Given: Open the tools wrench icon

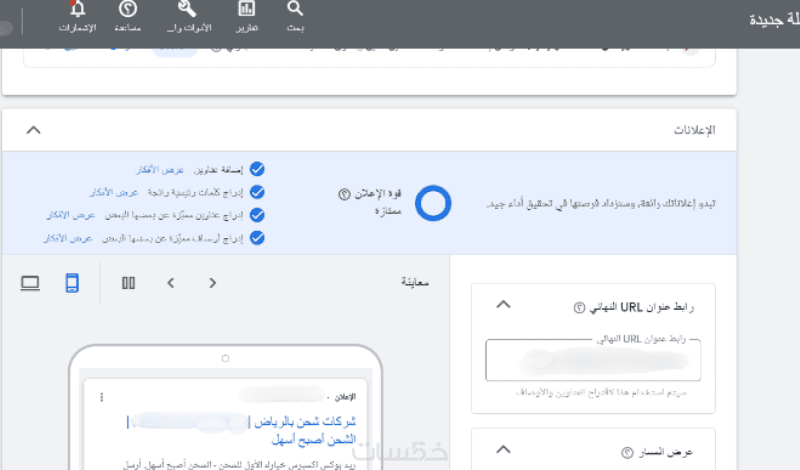Looking at the screenshot, I should coord(187,9).
